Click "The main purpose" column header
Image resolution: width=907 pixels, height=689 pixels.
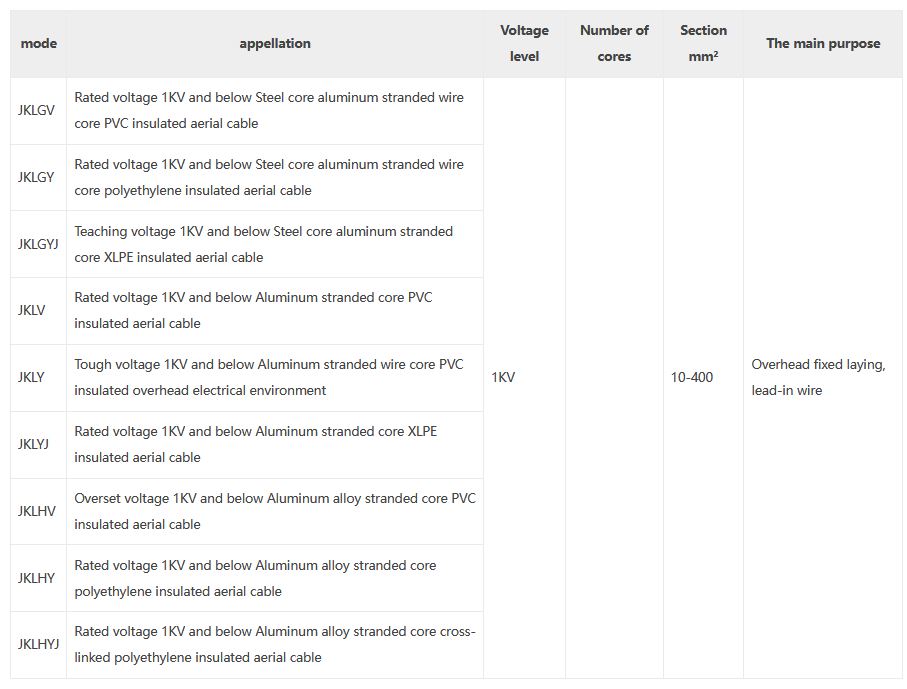823,44
